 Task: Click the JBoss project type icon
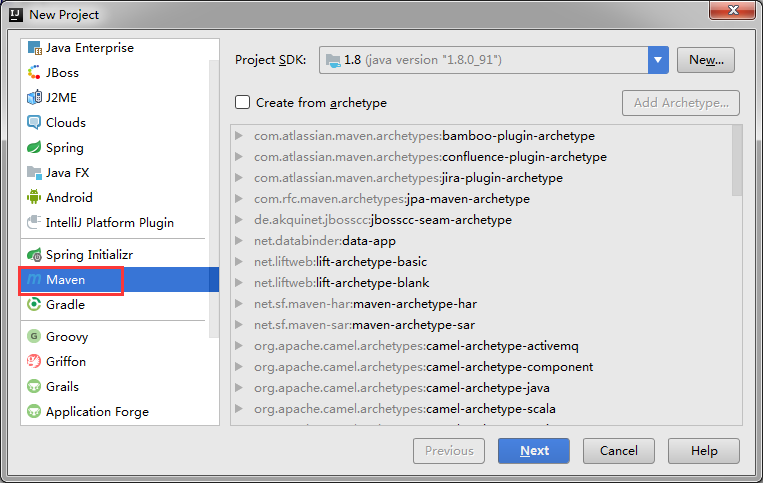(34, 72)
